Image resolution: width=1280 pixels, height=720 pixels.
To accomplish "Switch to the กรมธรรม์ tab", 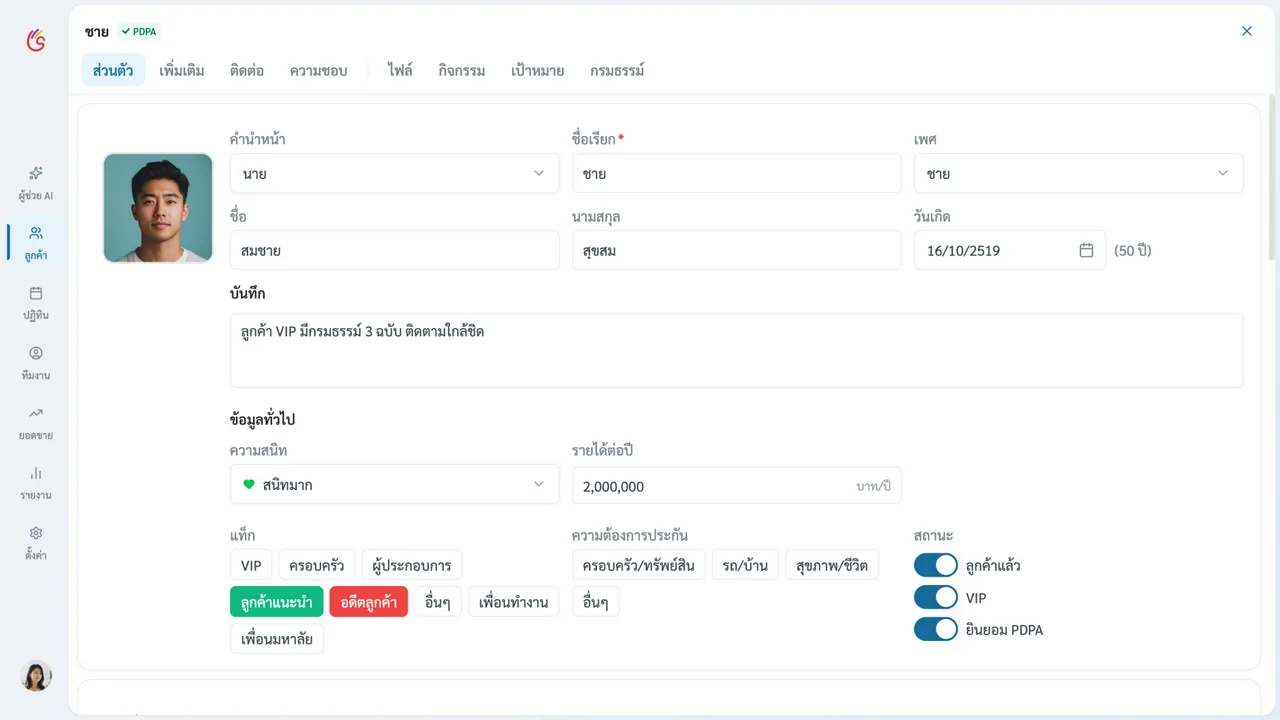I will tap(617, 70).
